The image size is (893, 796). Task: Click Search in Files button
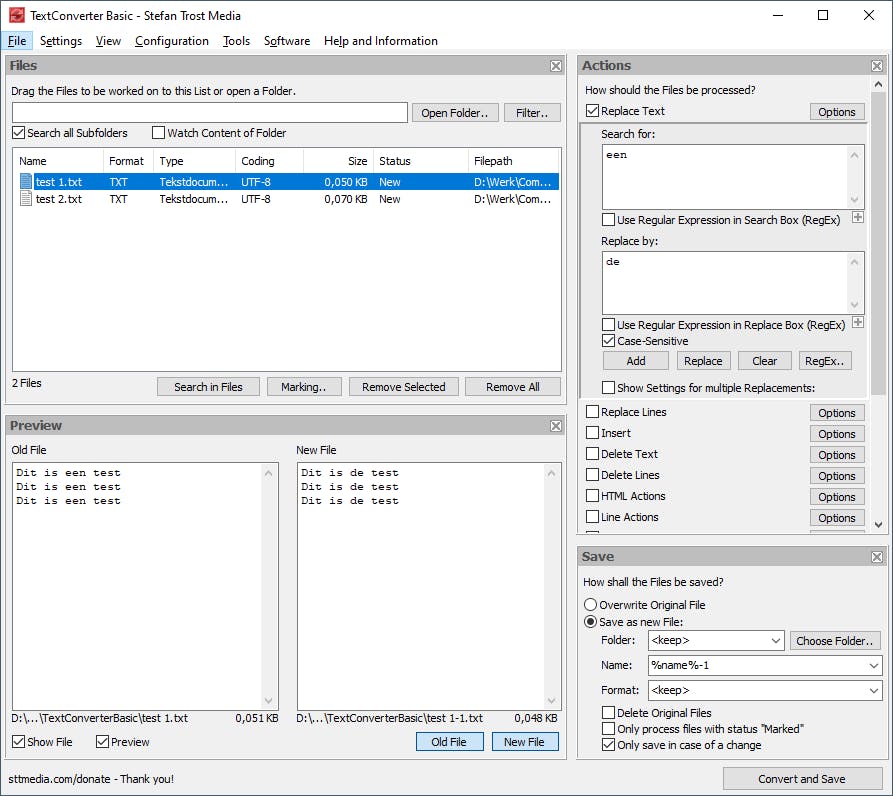click(208, 387)
